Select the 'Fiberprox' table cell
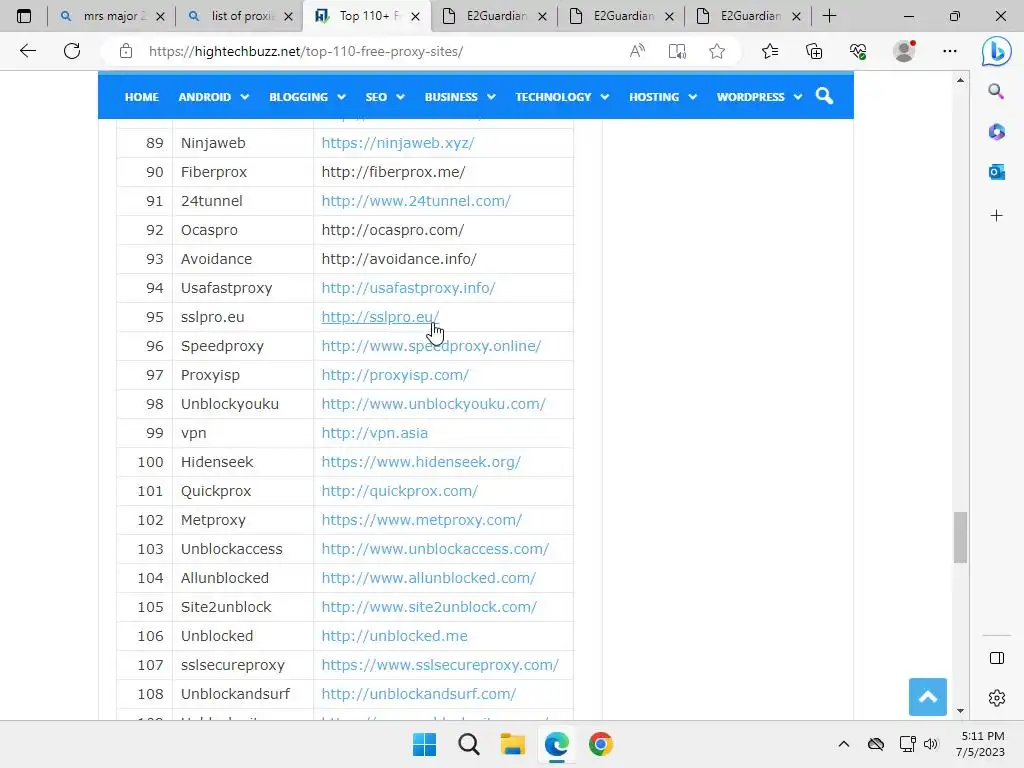 [243, 172]
